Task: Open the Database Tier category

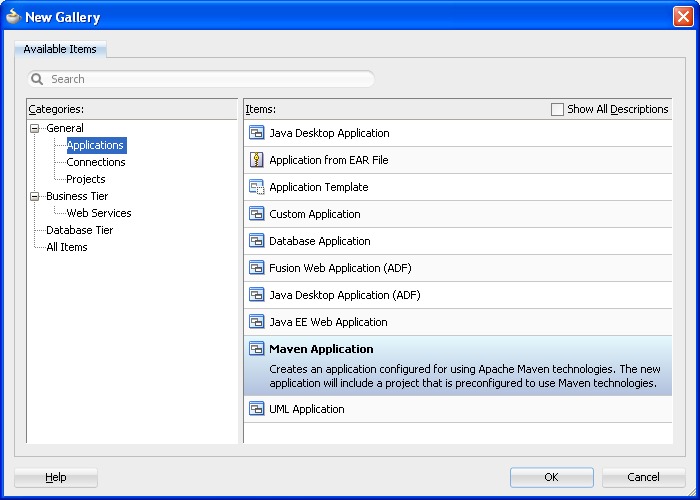Action: [x=79, y=230]
